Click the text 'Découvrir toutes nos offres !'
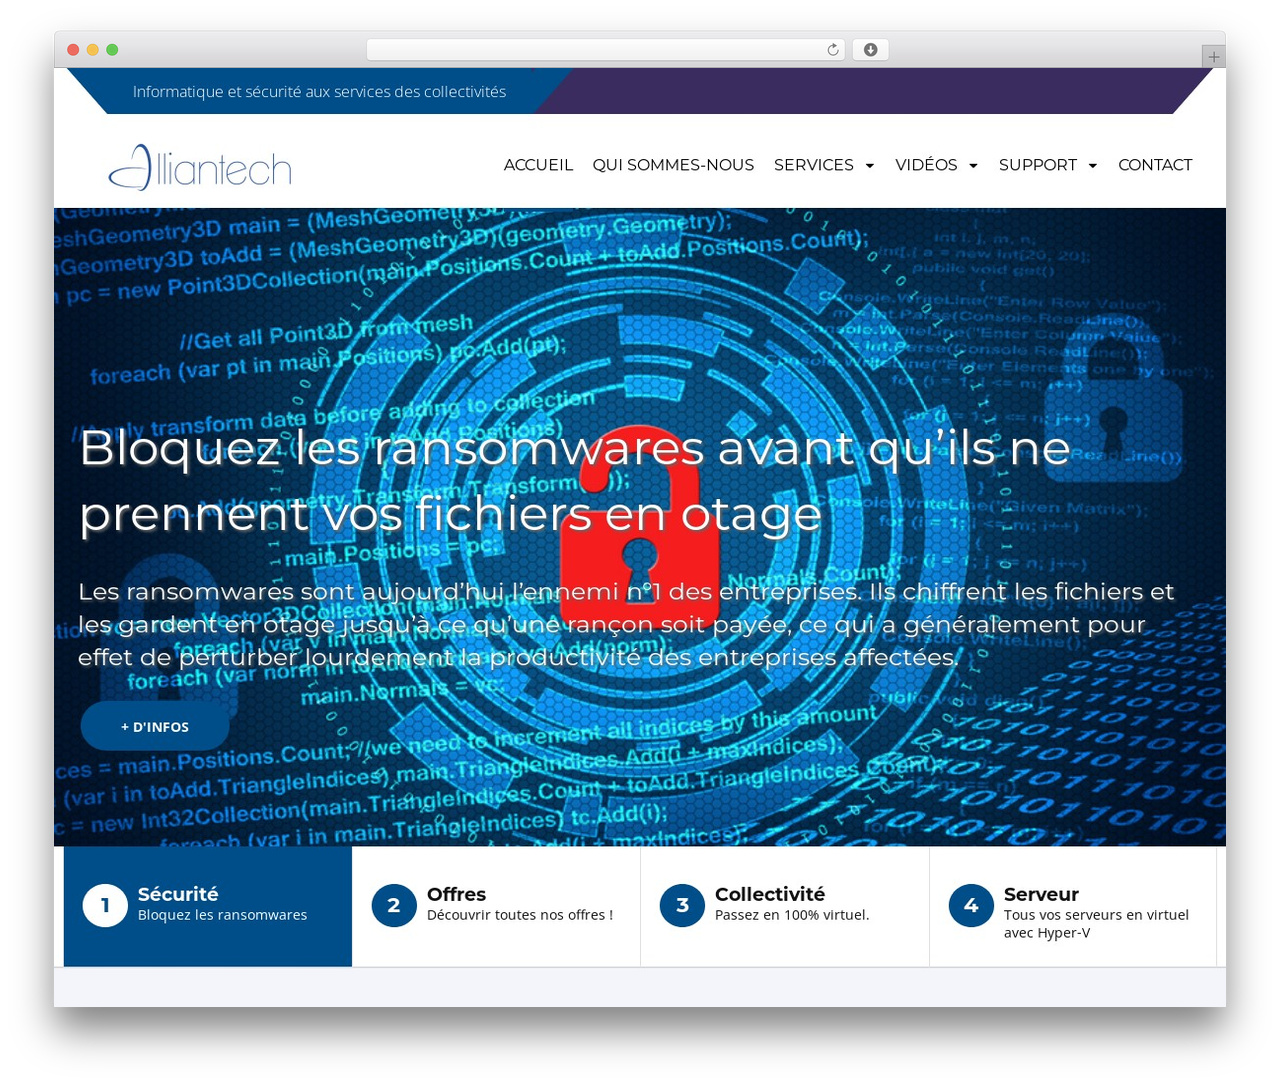 point(520,915)
